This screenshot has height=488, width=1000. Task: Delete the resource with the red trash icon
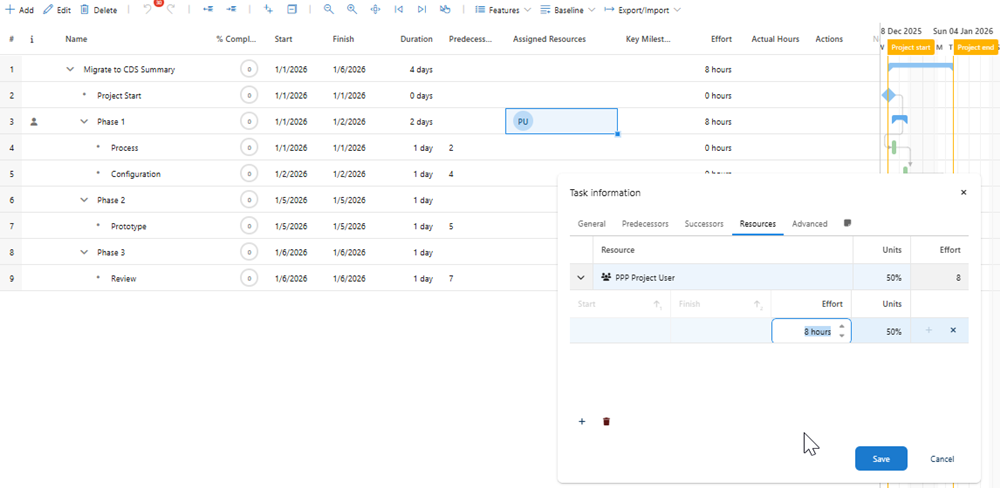pyautogui.click(x=606, y=422)
